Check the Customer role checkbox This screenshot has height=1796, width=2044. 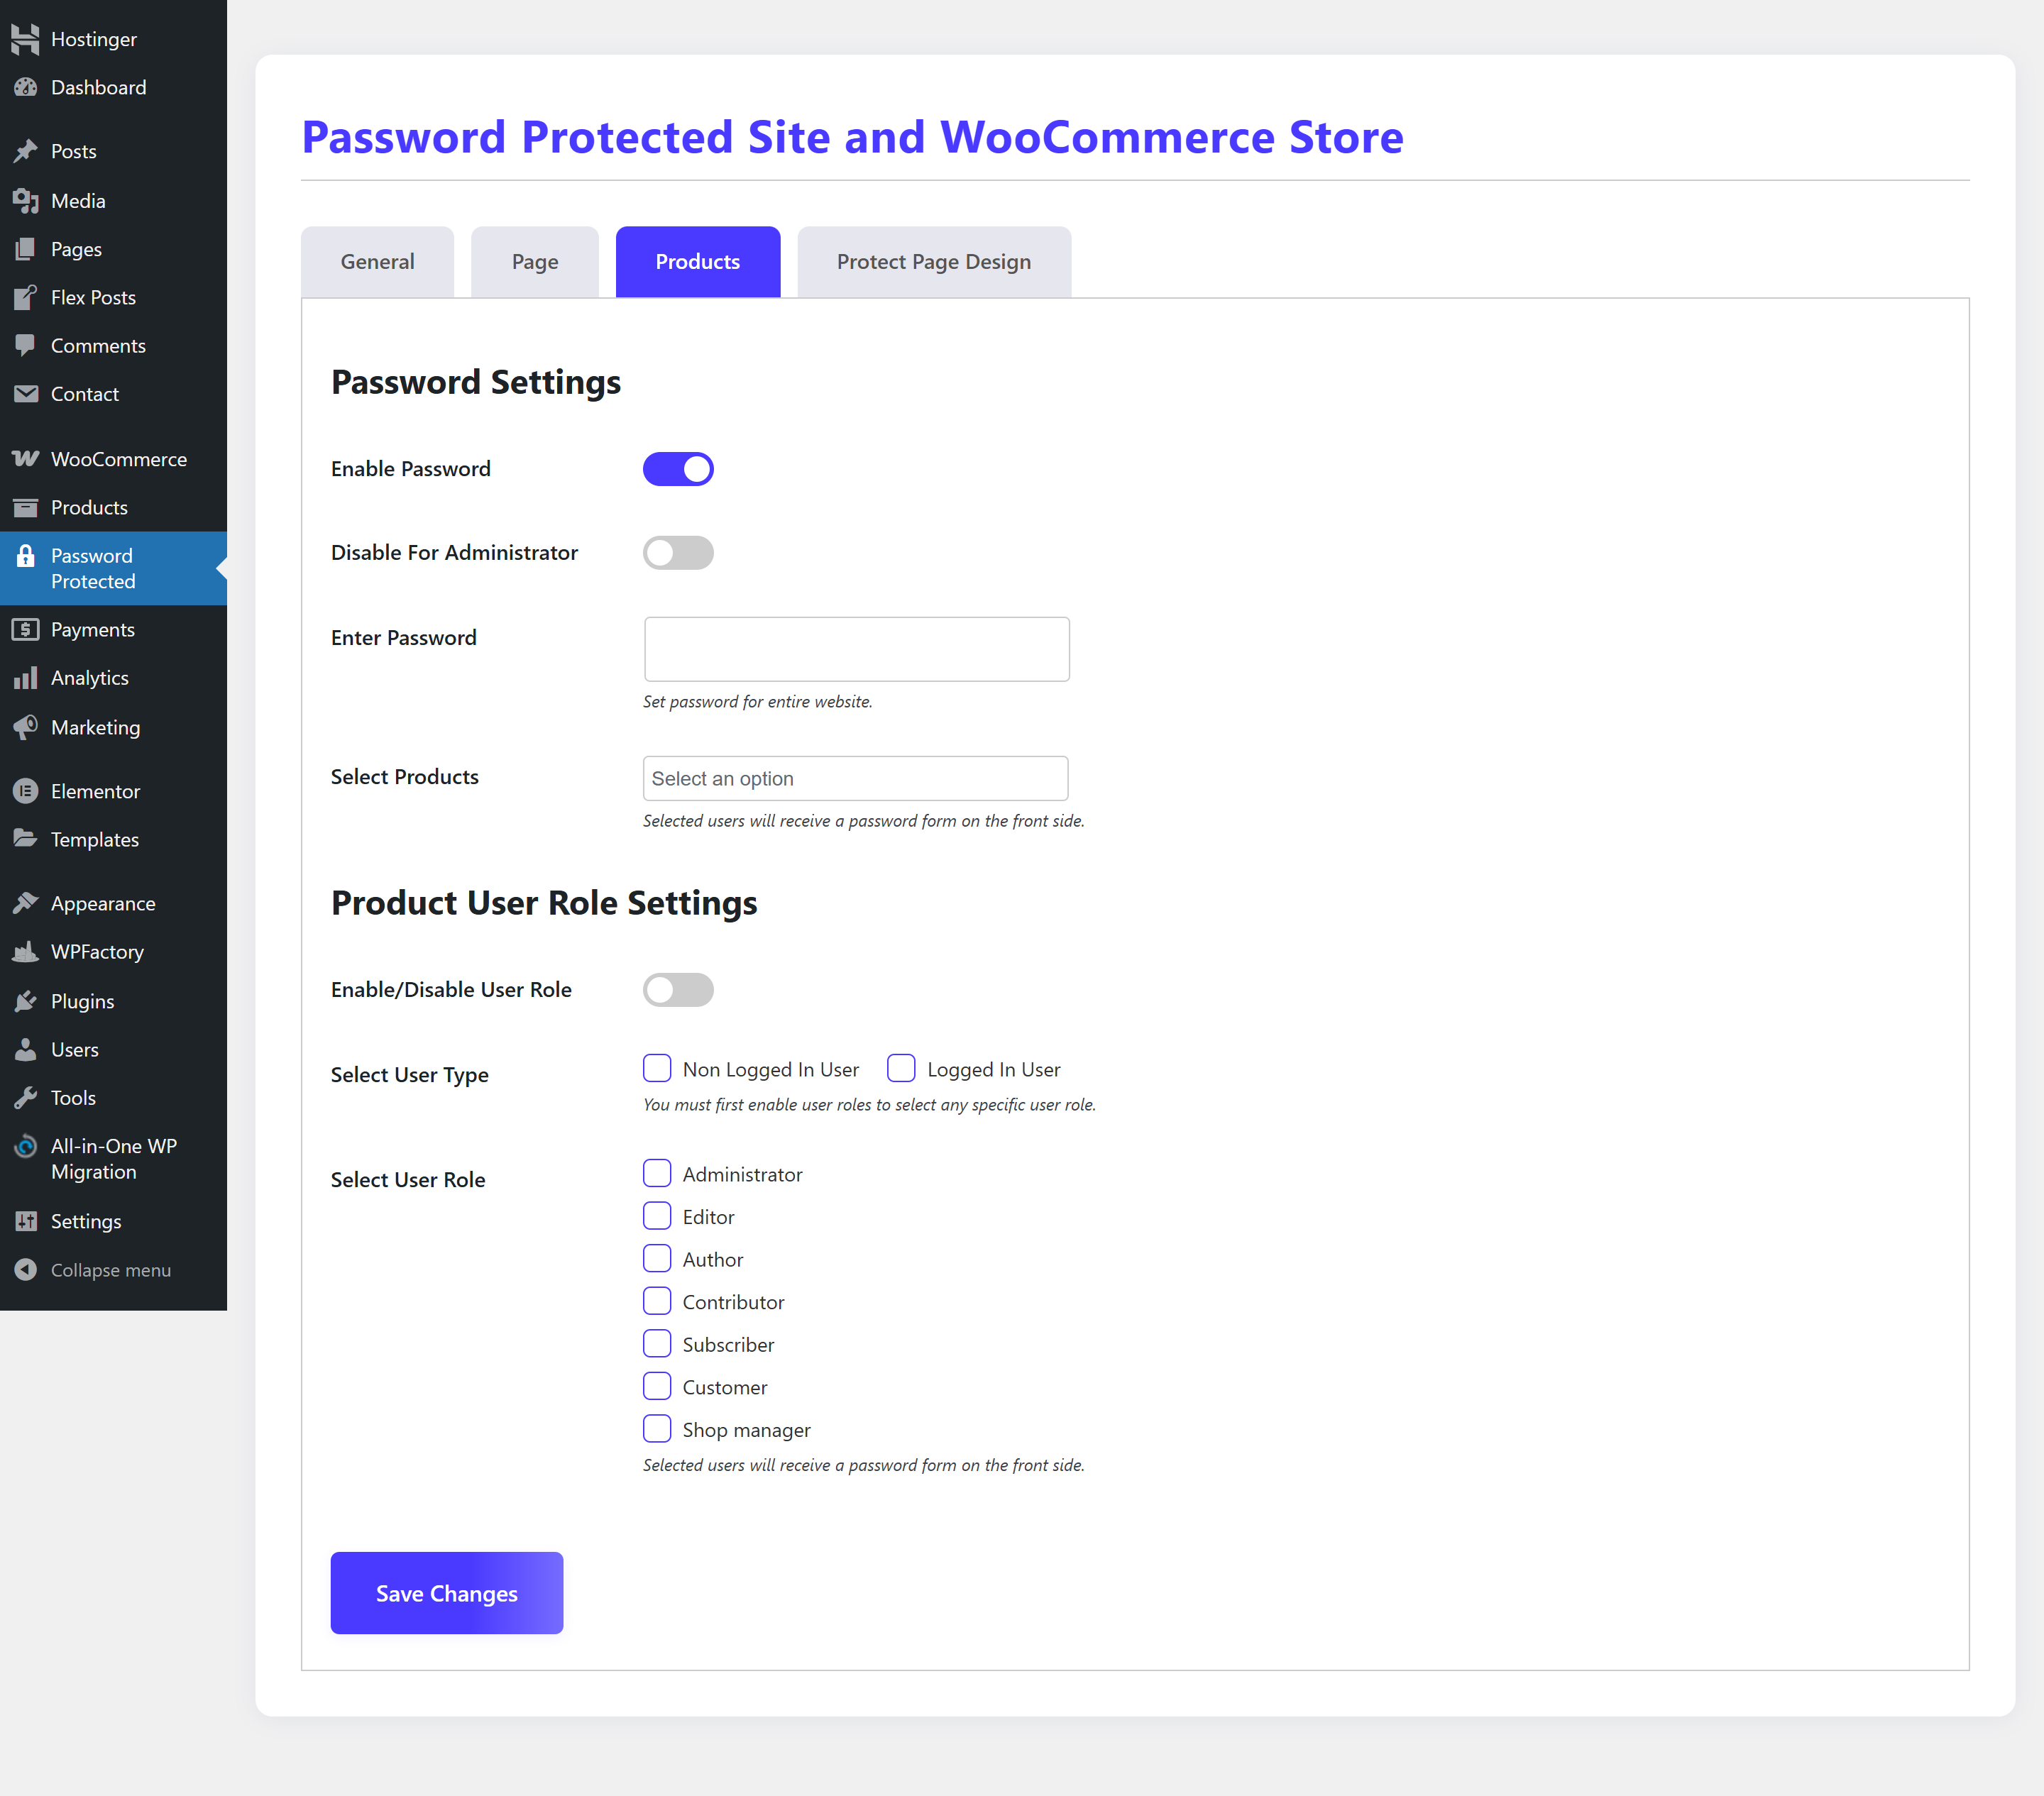tap(657, 1387)
